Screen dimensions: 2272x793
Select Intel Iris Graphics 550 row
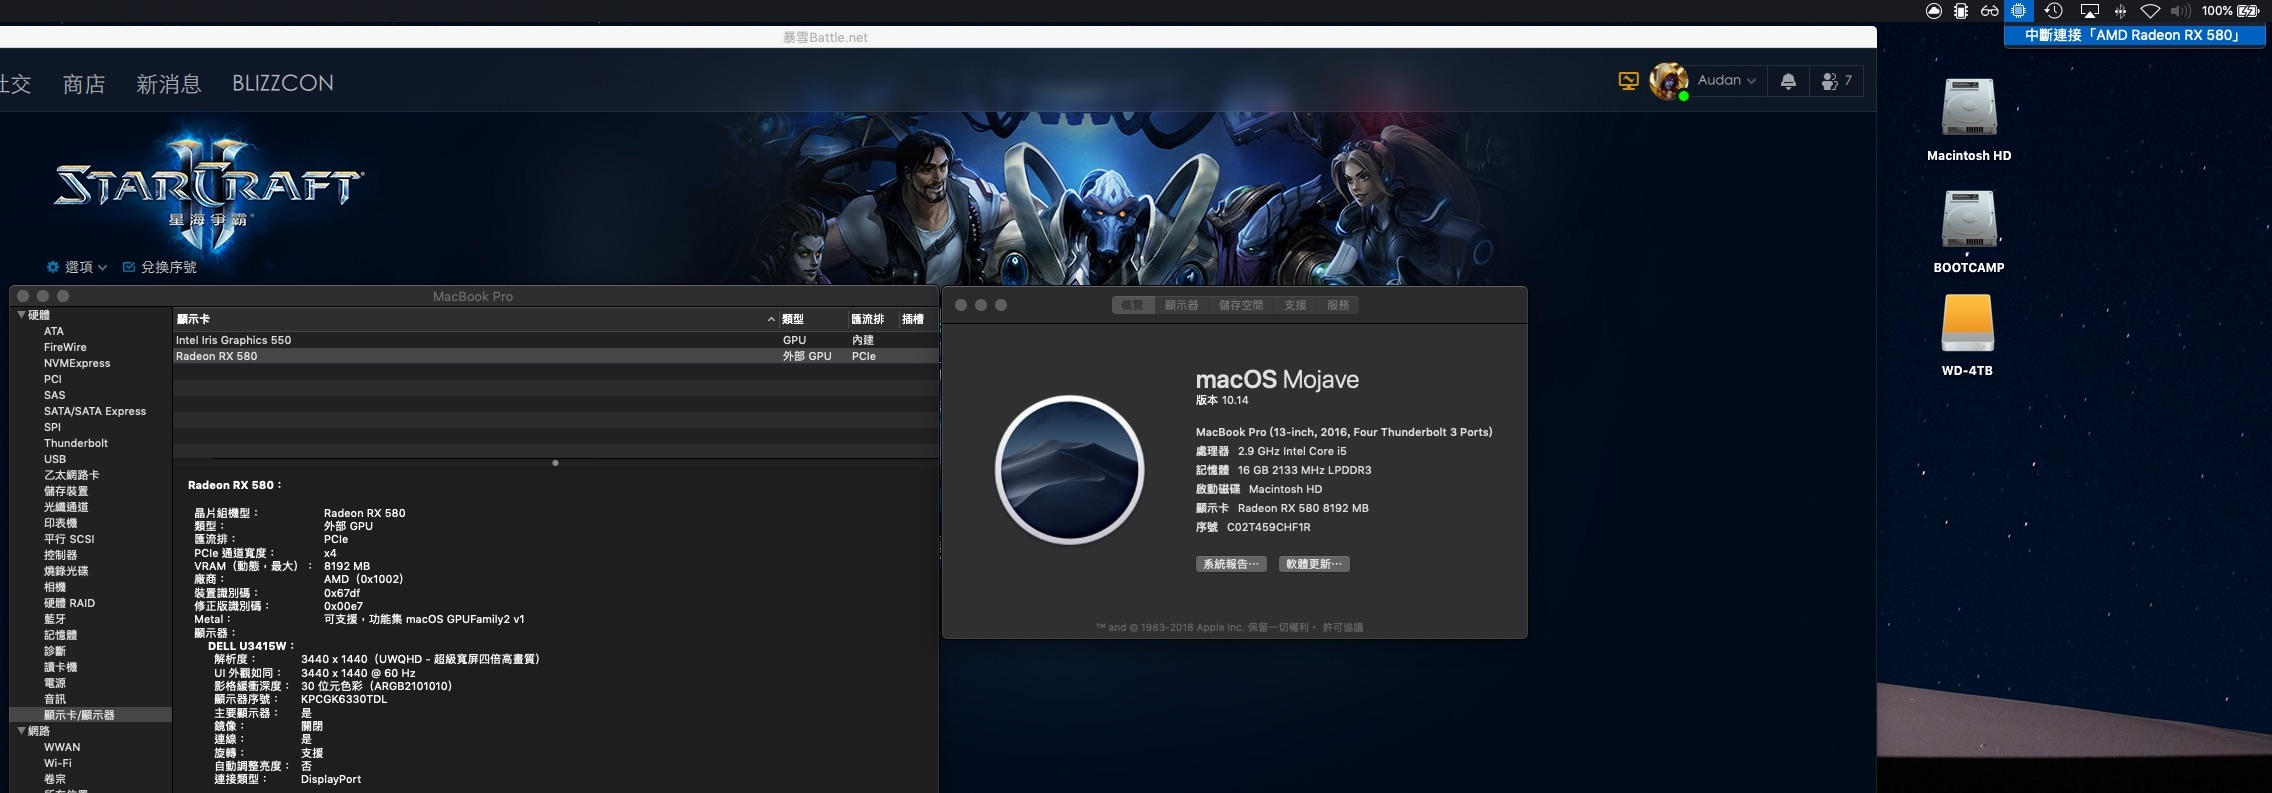[556, 340]
